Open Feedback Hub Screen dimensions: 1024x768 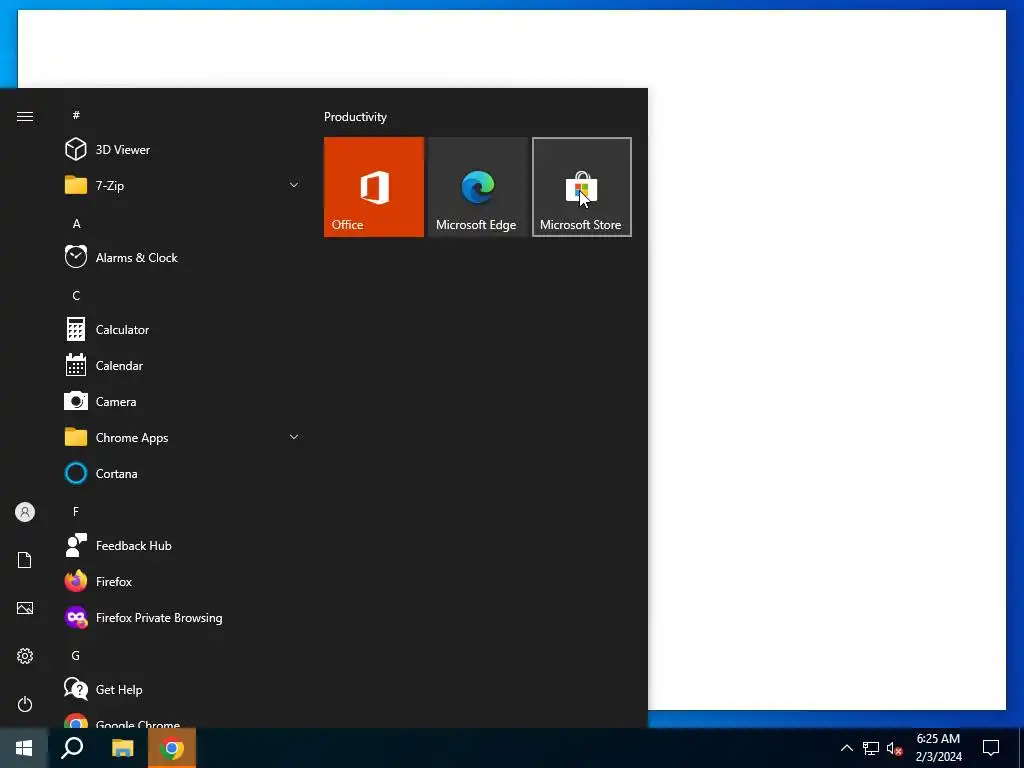pyautogui.click(x=183, y=545)
